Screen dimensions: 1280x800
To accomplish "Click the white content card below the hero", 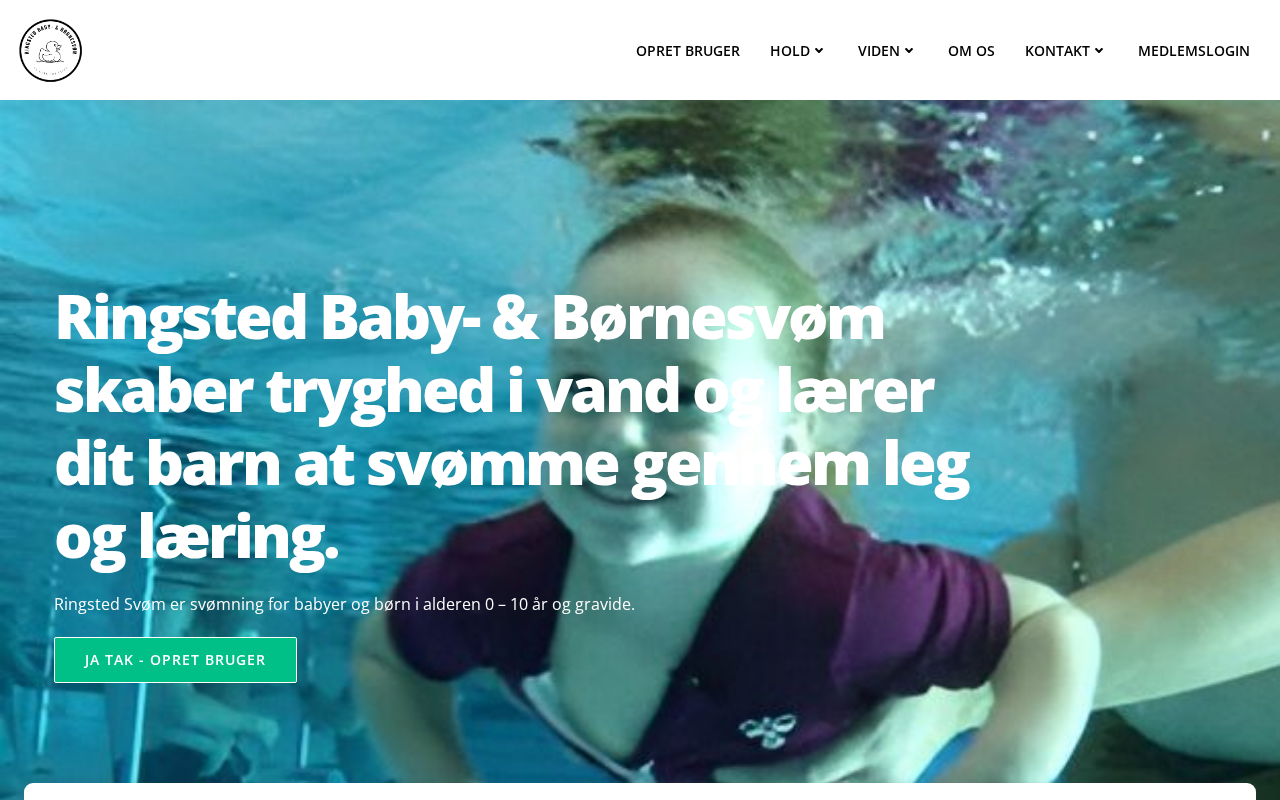I will 640,792.
